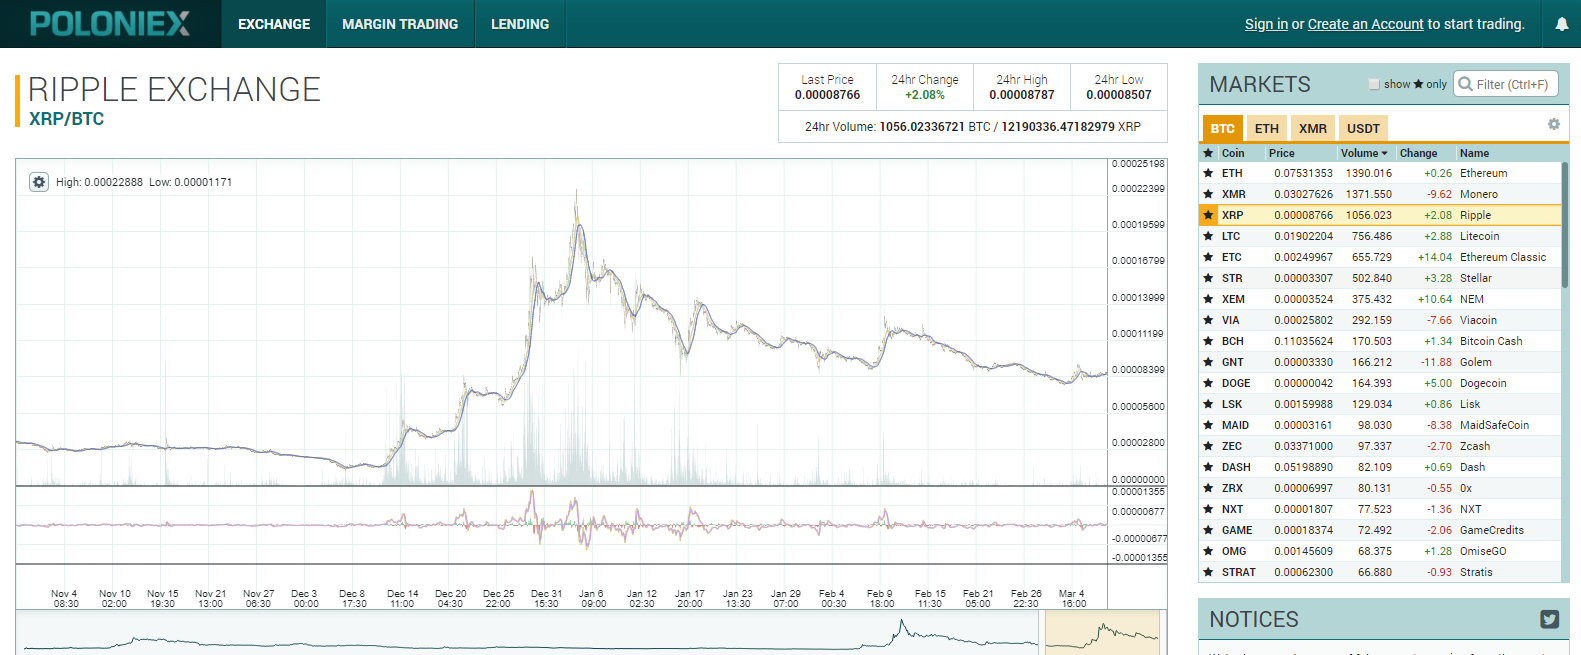
Task: Select Ethereum Classic market row
Action: tap(1380, 257)
